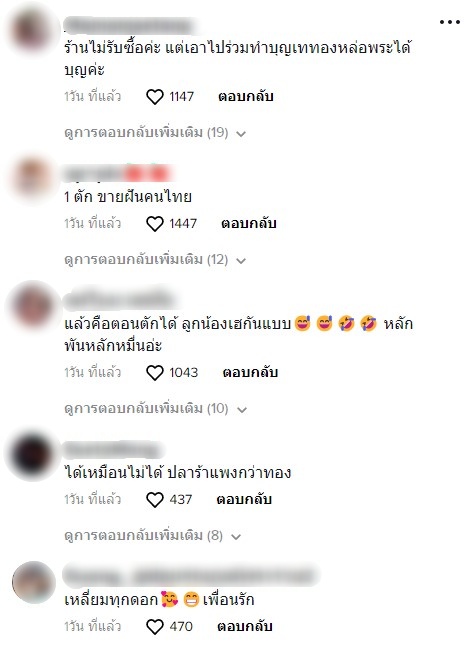Open the first commenter's profile picture

click(33, 31)
